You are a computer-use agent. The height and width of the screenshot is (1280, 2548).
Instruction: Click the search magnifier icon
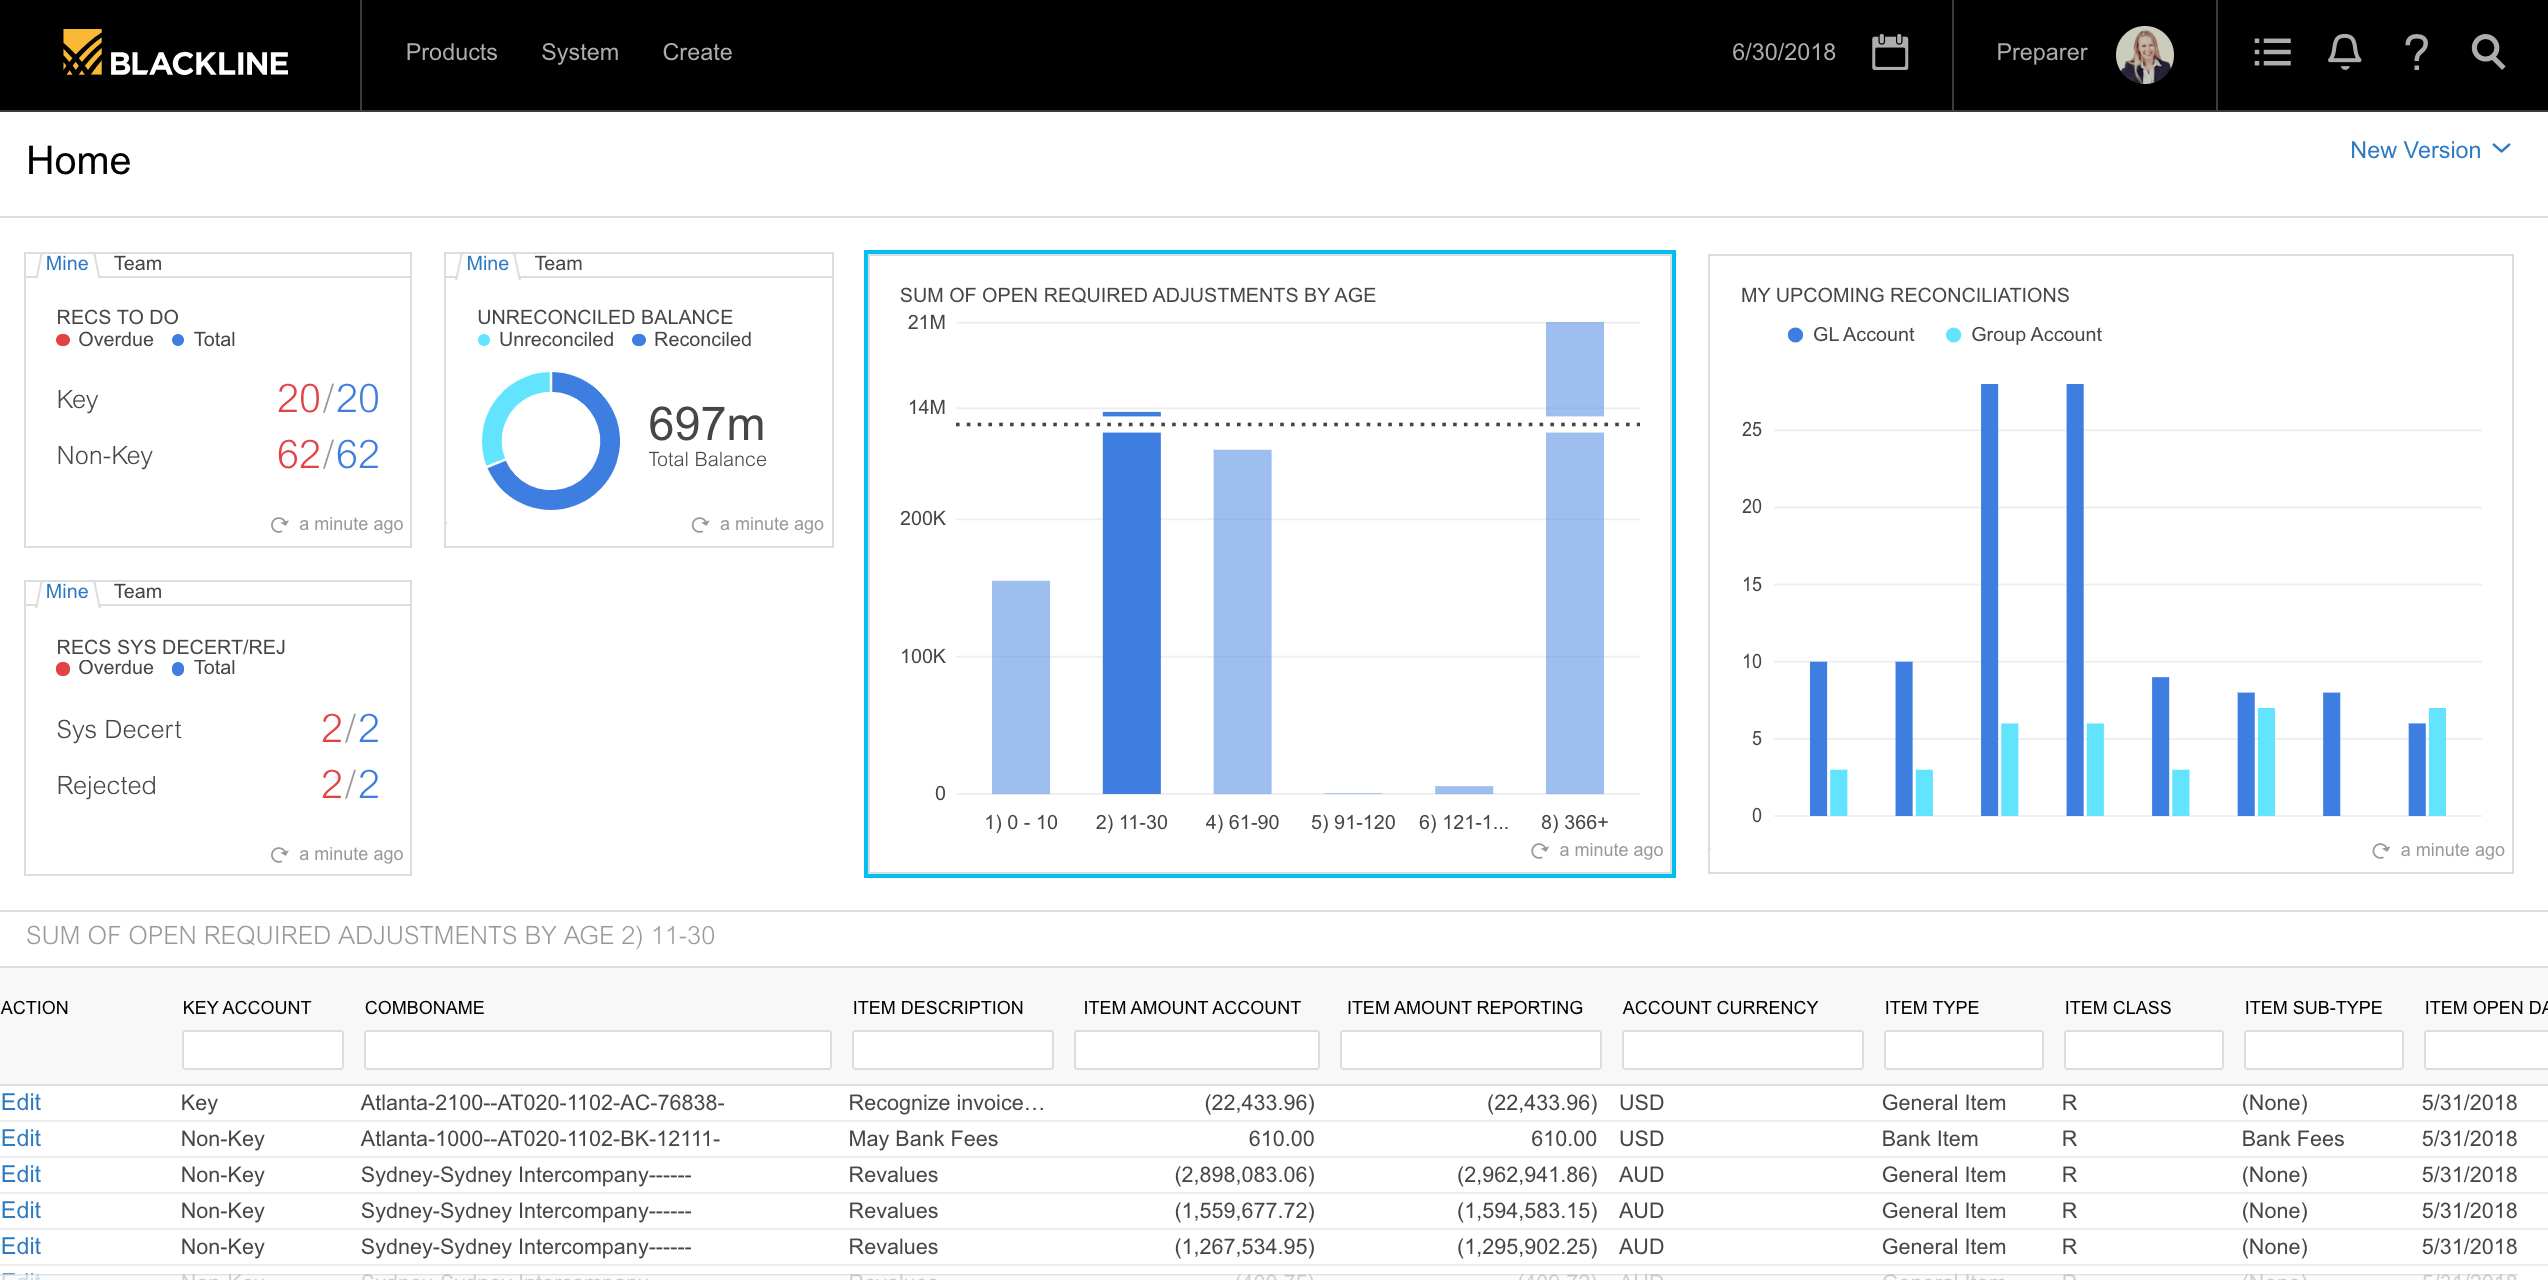pos(2488,52)
